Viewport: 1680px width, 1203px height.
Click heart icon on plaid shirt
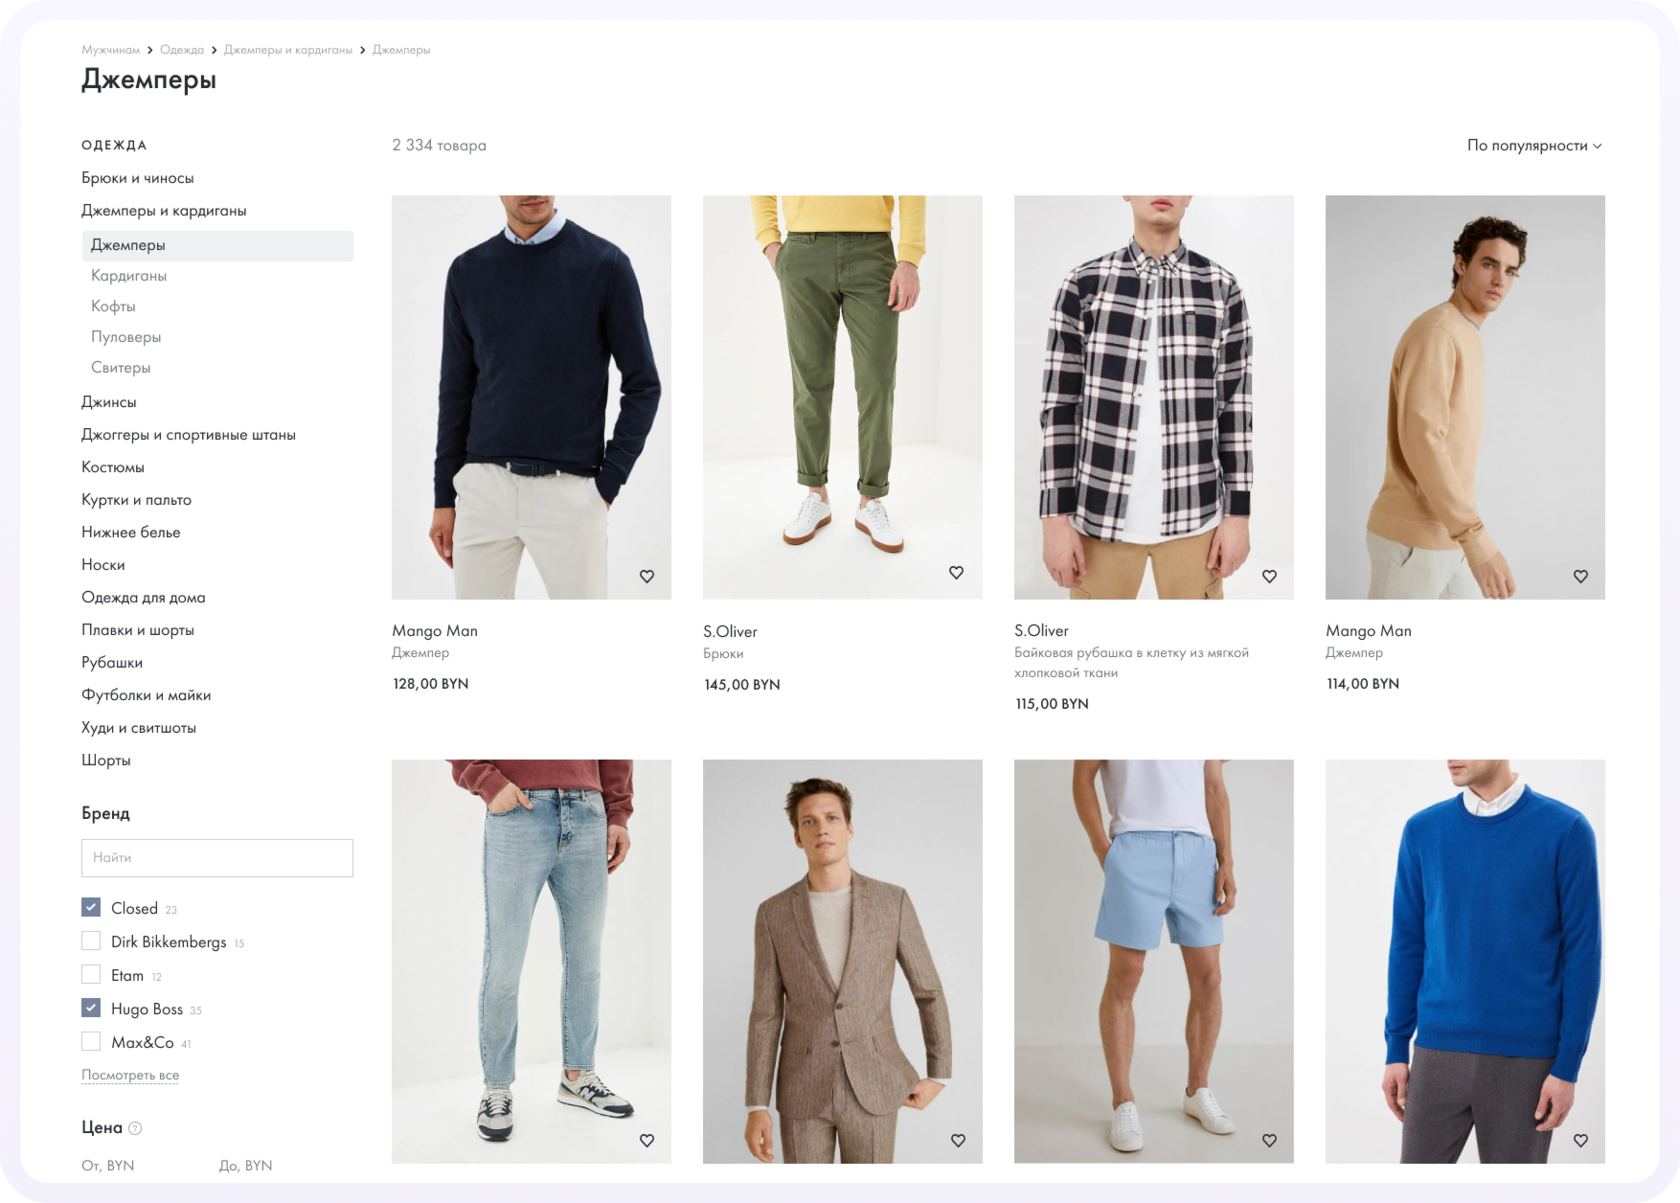click(x=1269, y=576)
